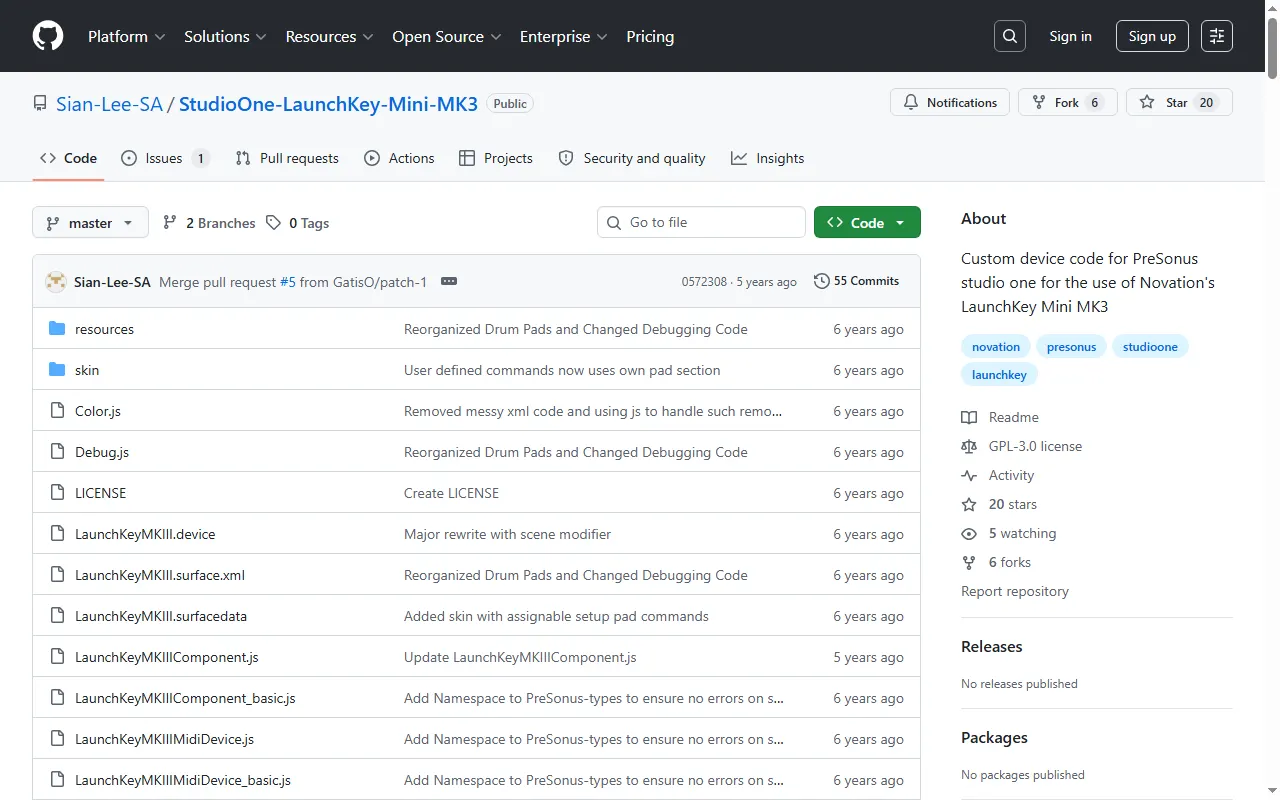1280x800 pixels.
Task: Expand the Enterprise menu
Action: (564, 36)
